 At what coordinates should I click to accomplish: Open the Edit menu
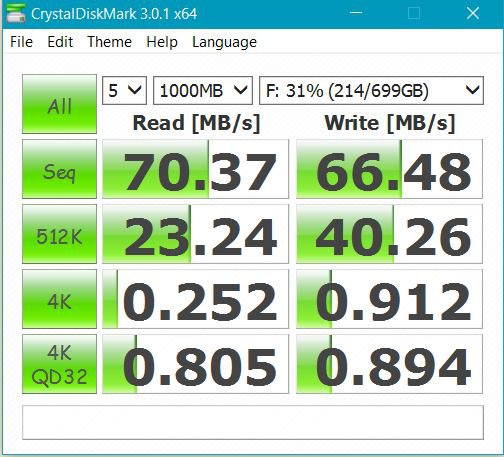point(60,42)
